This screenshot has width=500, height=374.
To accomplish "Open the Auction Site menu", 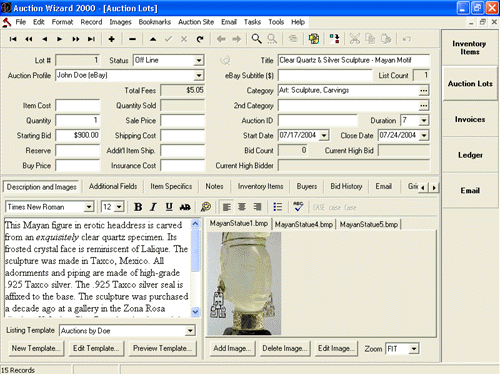I will coord(196,22).
